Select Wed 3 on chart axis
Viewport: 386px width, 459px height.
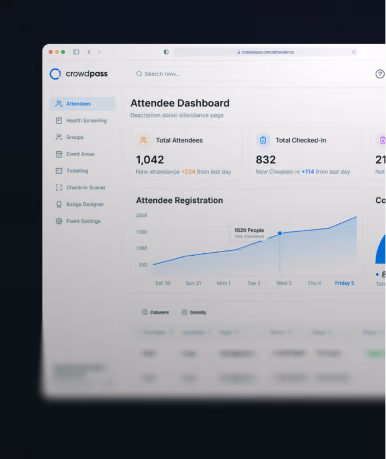point(284,283)
